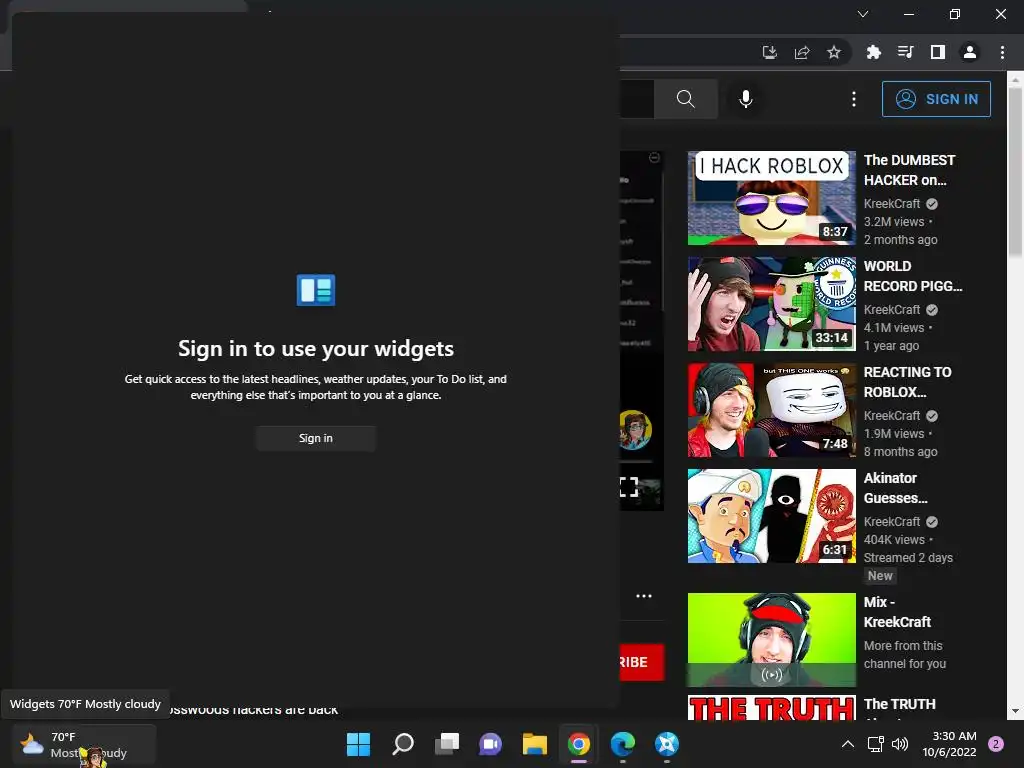Bookmark this tab with the star icon
Viewport: 1024px width, 768px height.
click(834, 52)
